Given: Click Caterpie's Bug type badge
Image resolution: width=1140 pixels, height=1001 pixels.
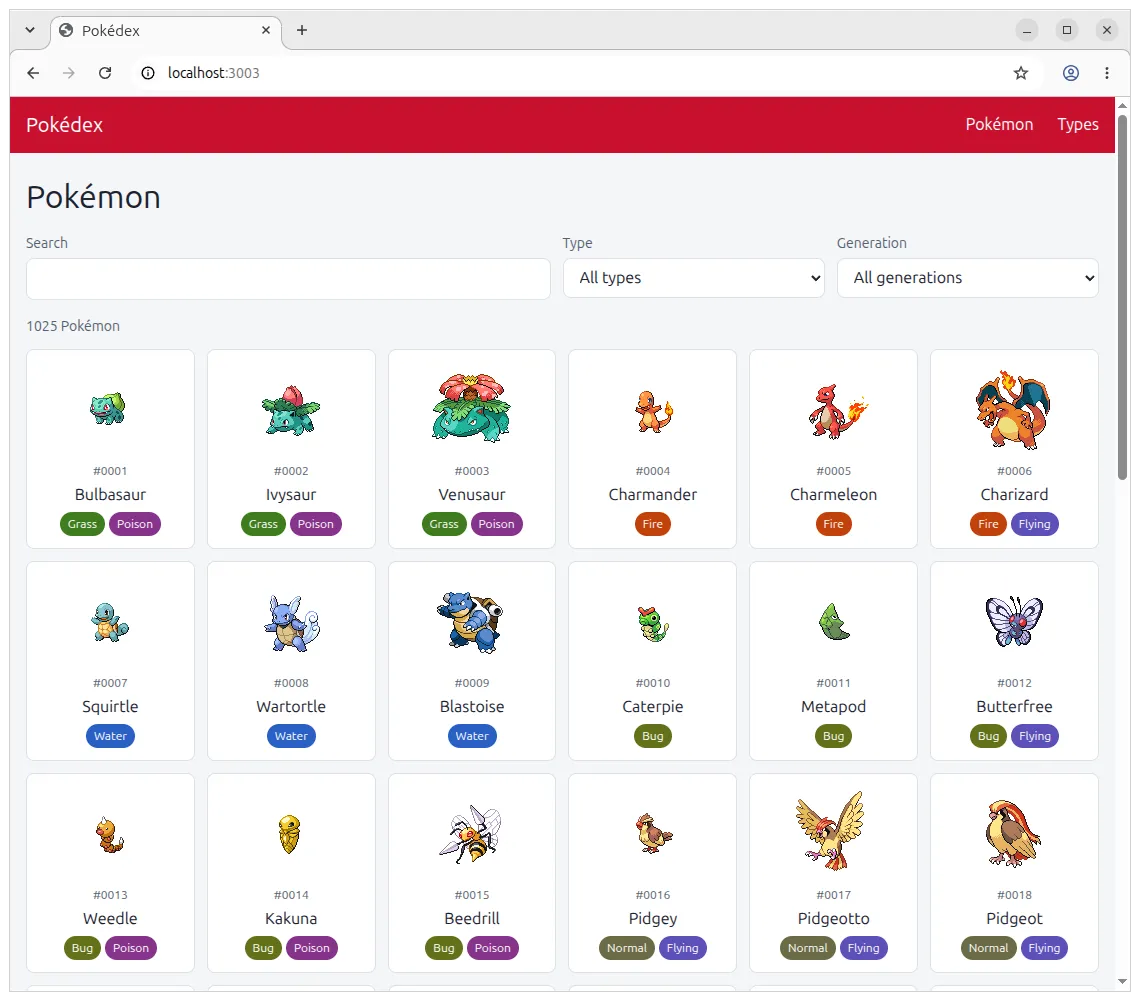Looking at the screenshot, I should [x=652, y=736].
